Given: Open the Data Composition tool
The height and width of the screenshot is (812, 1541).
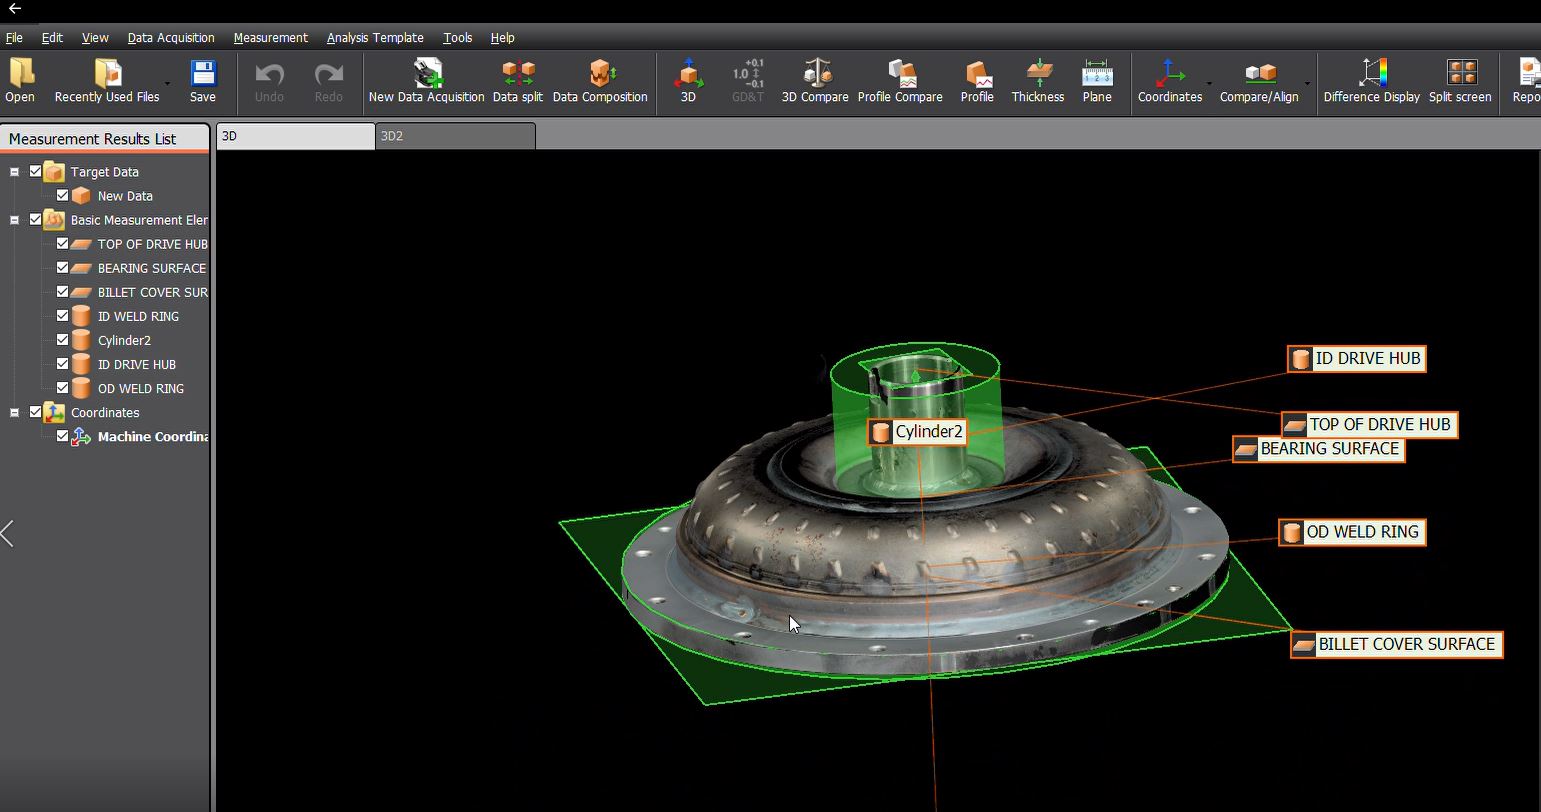Looking at the screenshot, I should pos(600,80).
